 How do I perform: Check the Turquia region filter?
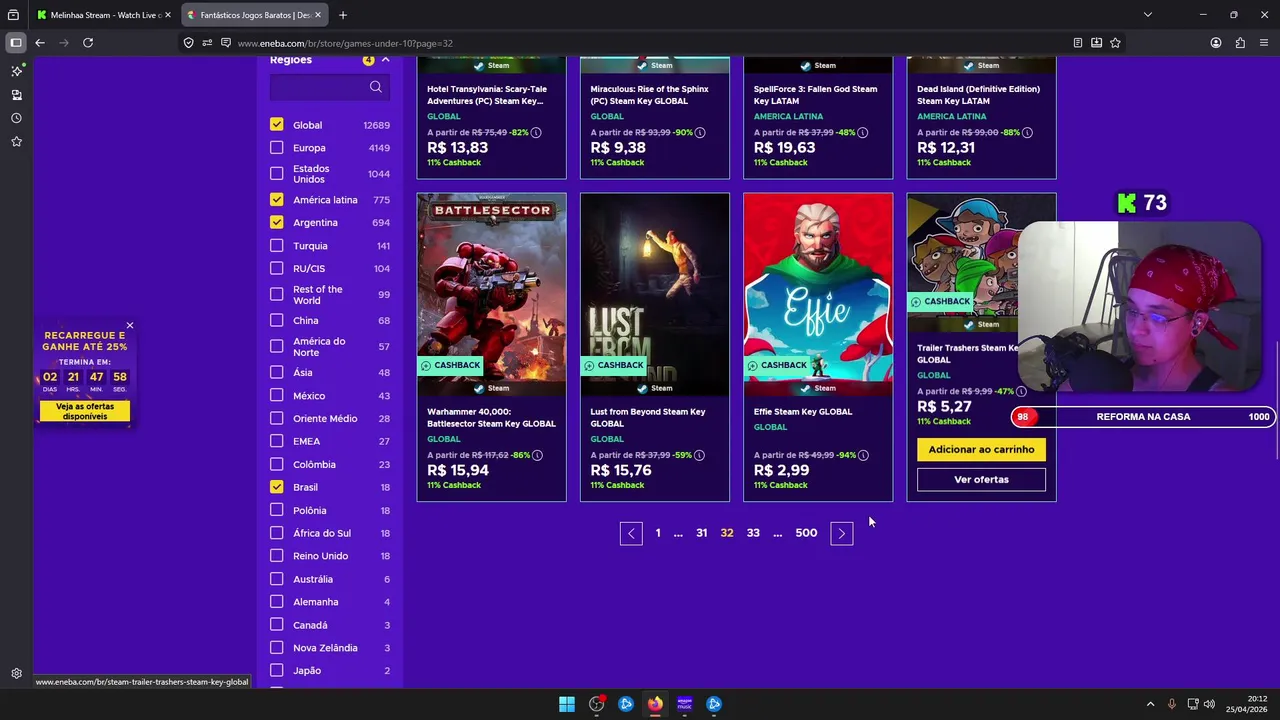[x=276, y=246]
